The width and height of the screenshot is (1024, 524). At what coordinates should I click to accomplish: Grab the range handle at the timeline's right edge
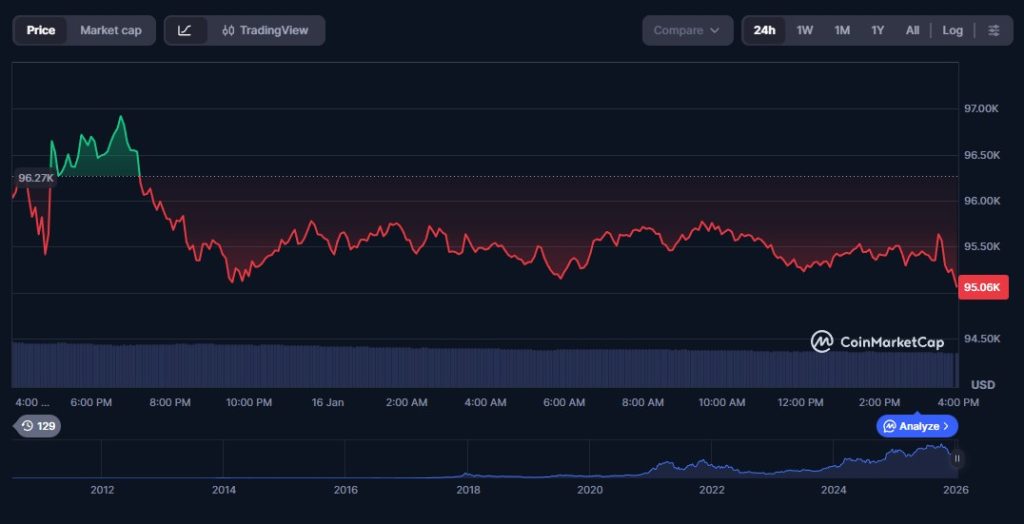957,459
